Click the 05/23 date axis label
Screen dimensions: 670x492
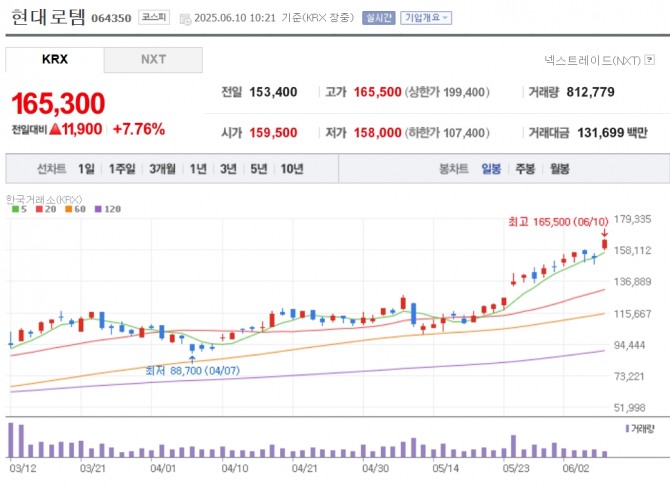point(516,468)
